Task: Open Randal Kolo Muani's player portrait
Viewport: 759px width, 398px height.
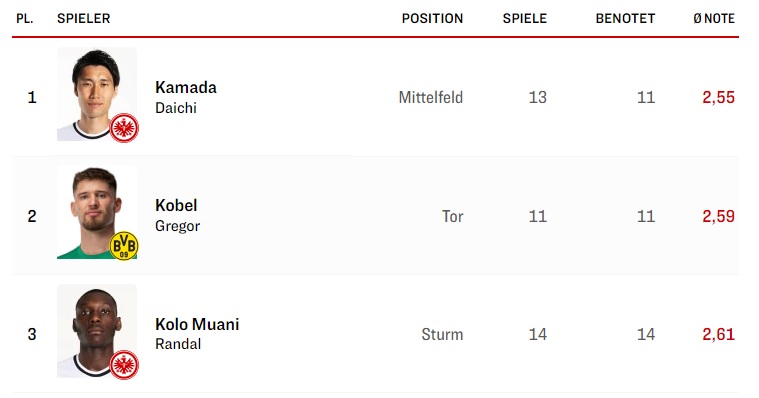Action: pyautogui.click(x=97, y=331)
